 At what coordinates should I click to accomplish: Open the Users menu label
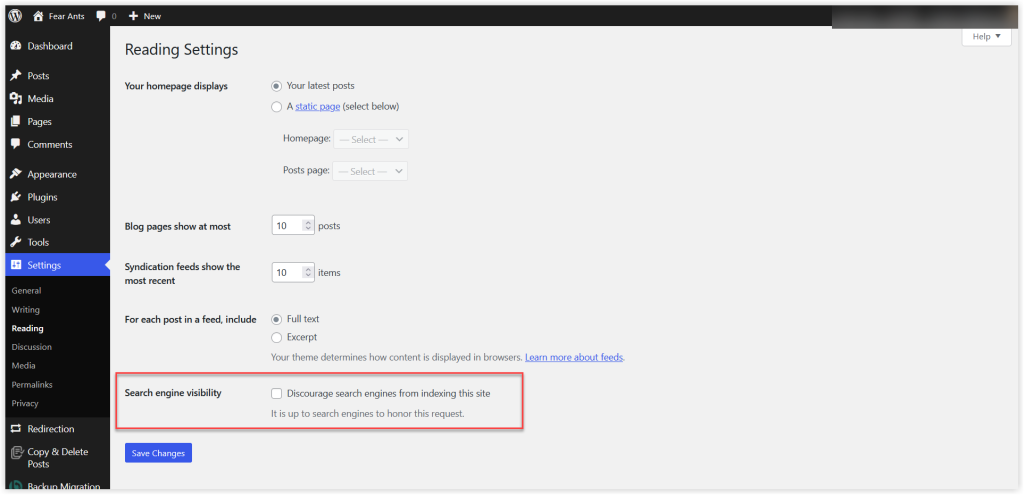pos(39,220)
